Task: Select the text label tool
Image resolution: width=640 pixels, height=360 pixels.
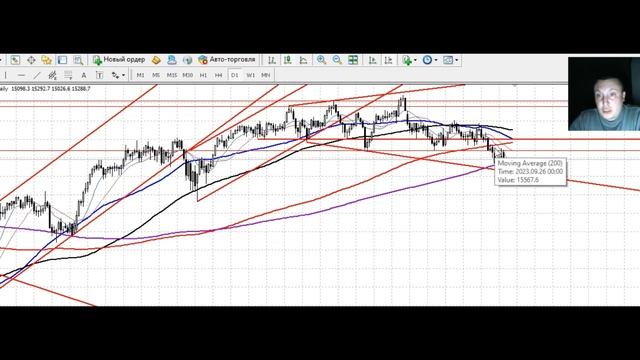Action: coord(99,75)
